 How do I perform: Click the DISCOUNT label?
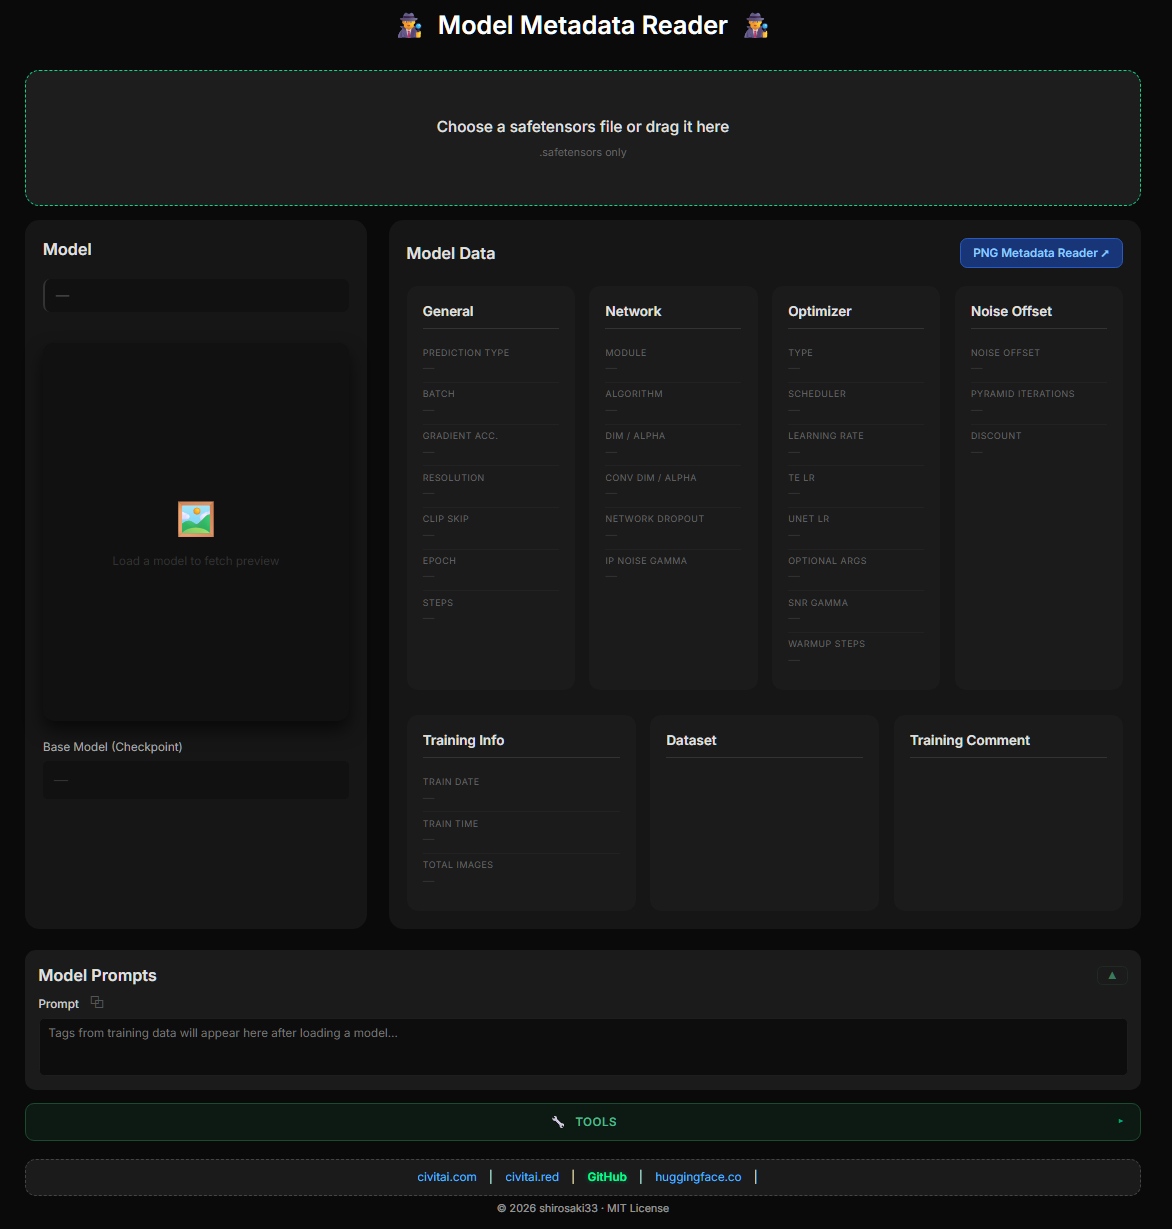(996, 436)
